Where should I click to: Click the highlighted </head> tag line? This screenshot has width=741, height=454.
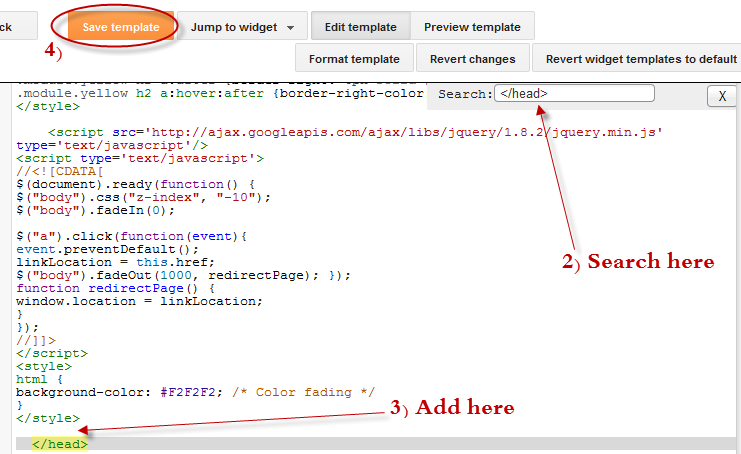pos(60,444)
